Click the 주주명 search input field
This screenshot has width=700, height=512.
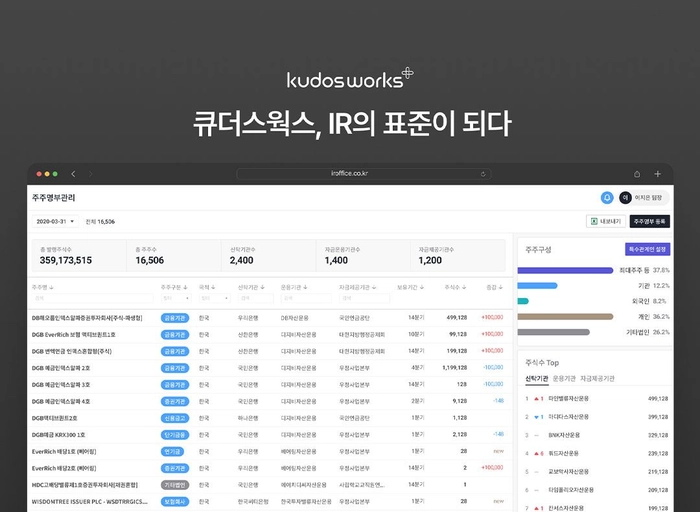(90, 297)
